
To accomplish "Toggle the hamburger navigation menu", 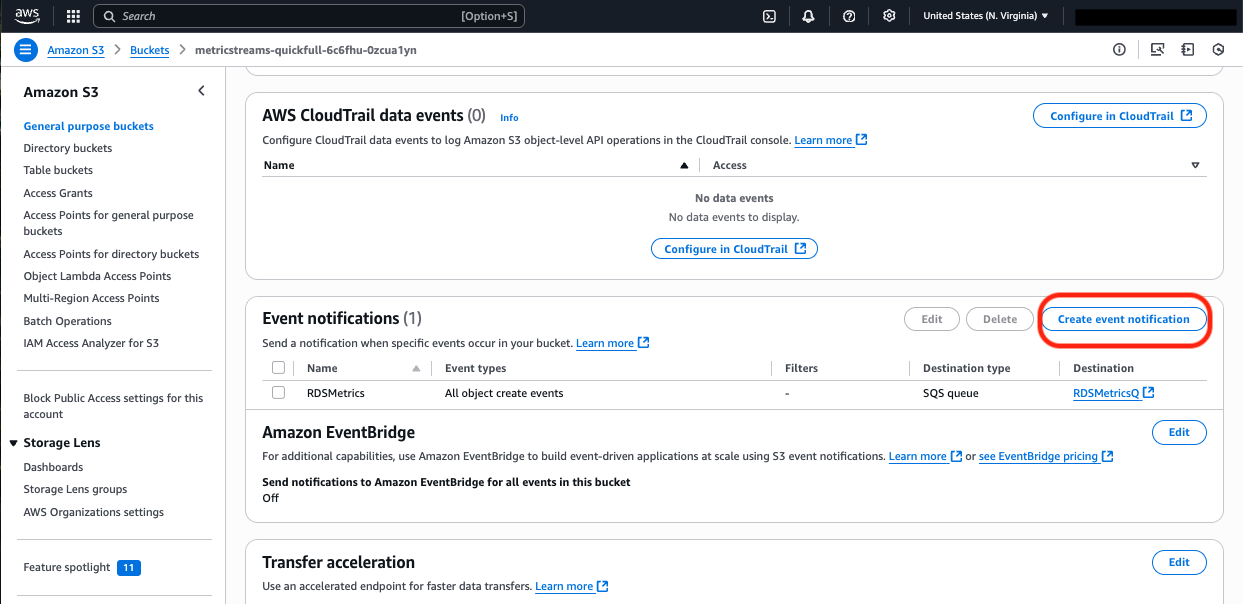I will [x=26, y=50].
